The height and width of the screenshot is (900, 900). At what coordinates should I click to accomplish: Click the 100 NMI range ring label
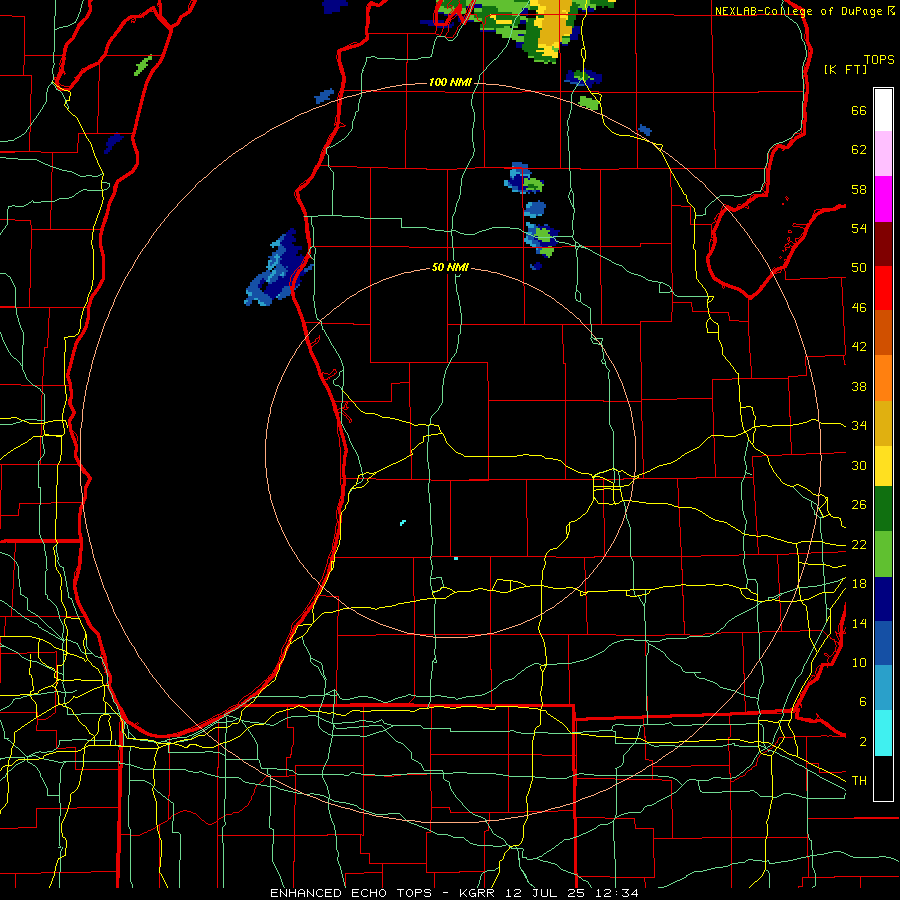[x=450, y=83]
